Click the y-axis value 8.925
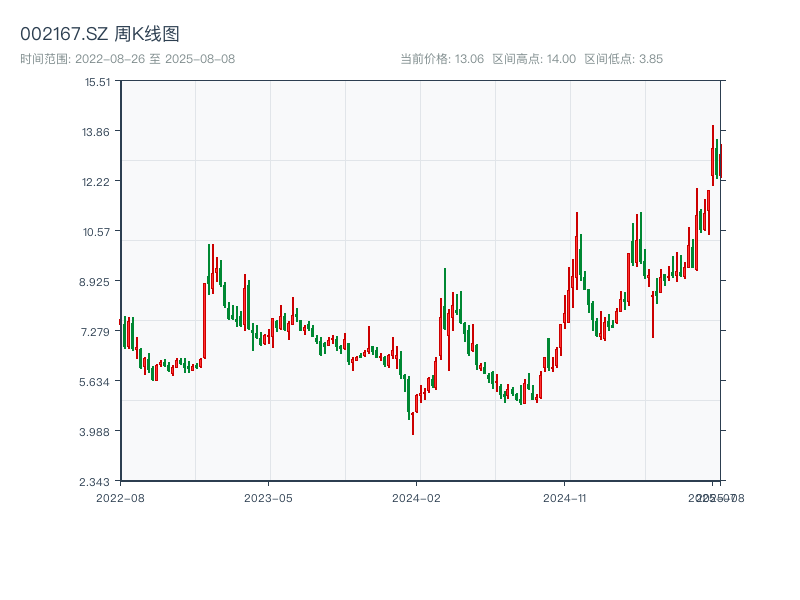The width and height of the screenshot is (800, 600). pyautogui.click(x=94, y=282)
